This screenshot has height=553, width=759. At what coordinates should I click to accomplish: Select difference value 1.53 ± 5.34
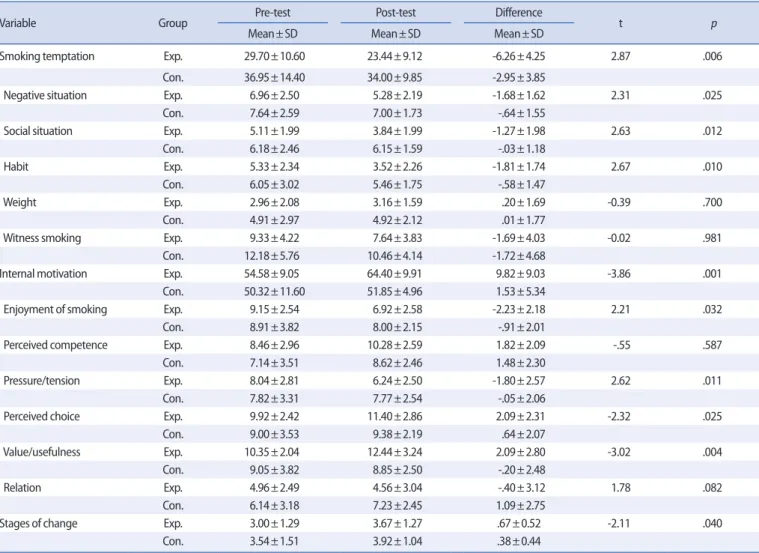pos(520,292)
